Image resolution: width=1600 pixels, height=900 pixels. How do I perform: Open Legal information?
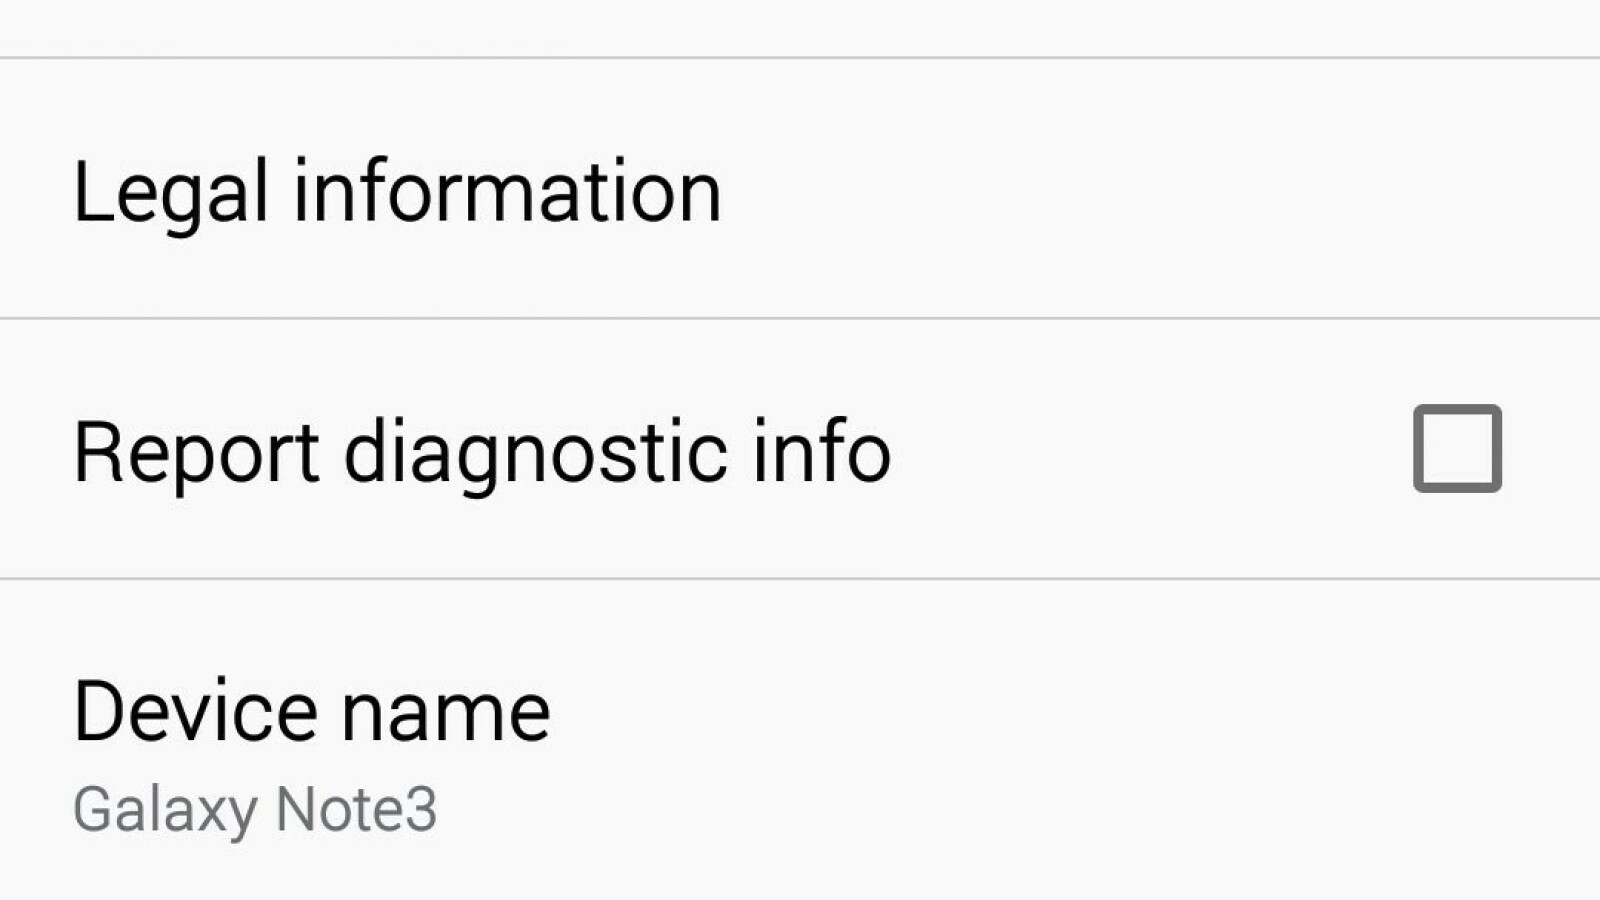click(x=397, y=191)
